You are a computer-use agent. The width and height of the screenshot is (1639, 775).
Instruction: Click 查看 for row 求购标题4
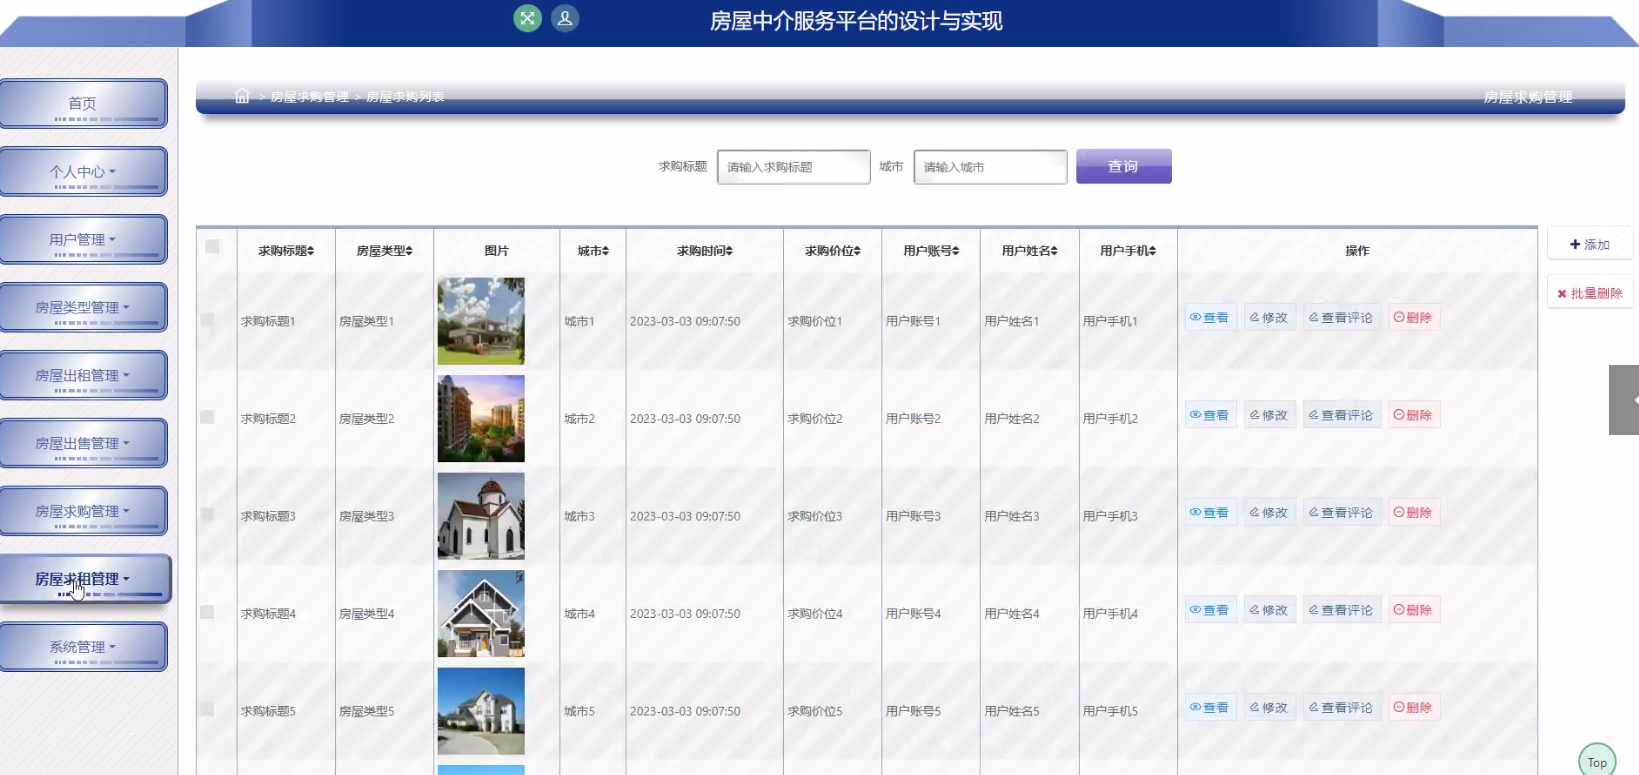tap(1210, 610)
